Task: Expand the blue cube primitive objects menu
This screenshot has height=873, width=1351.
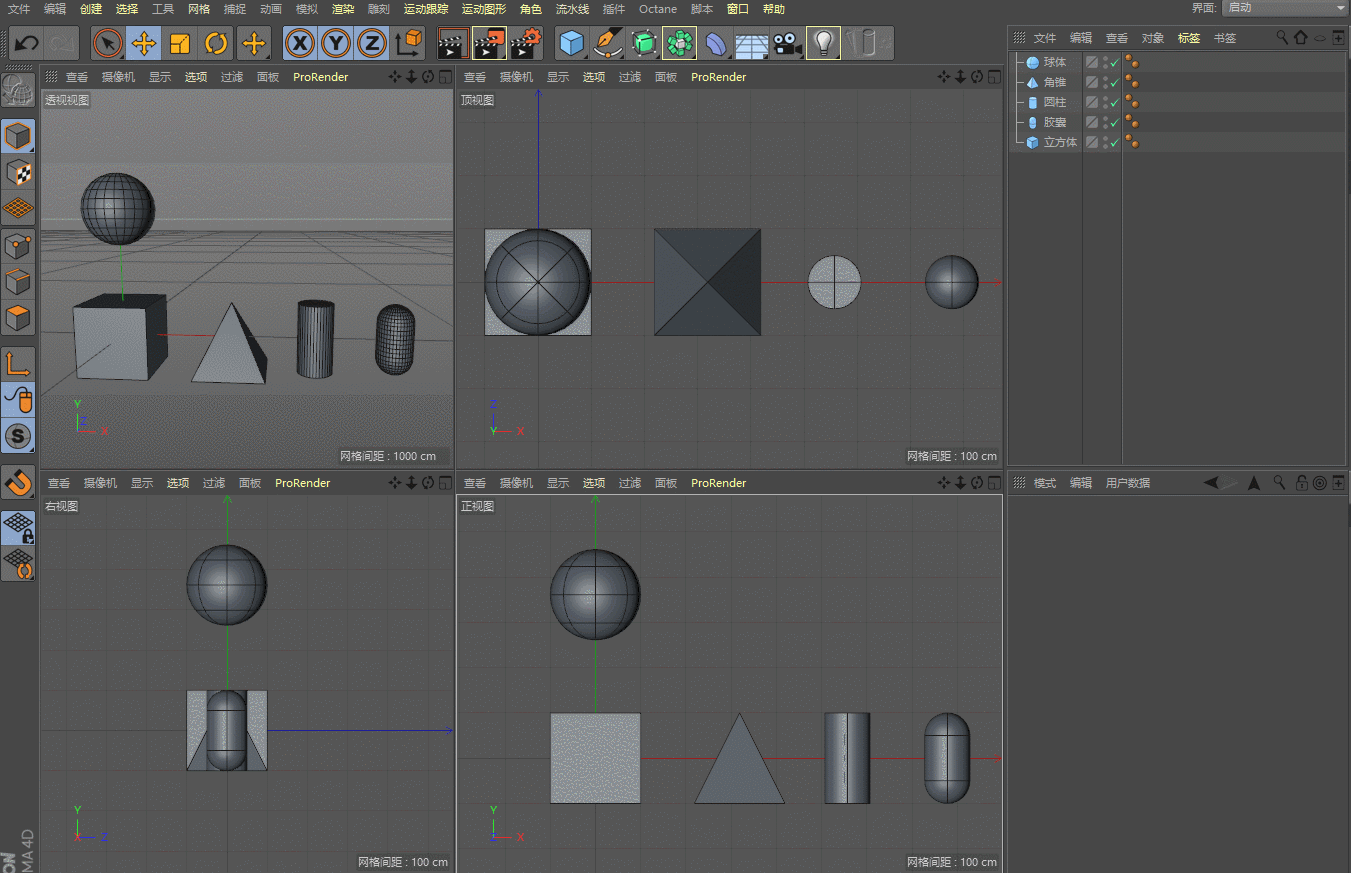Action: (571, 43)
